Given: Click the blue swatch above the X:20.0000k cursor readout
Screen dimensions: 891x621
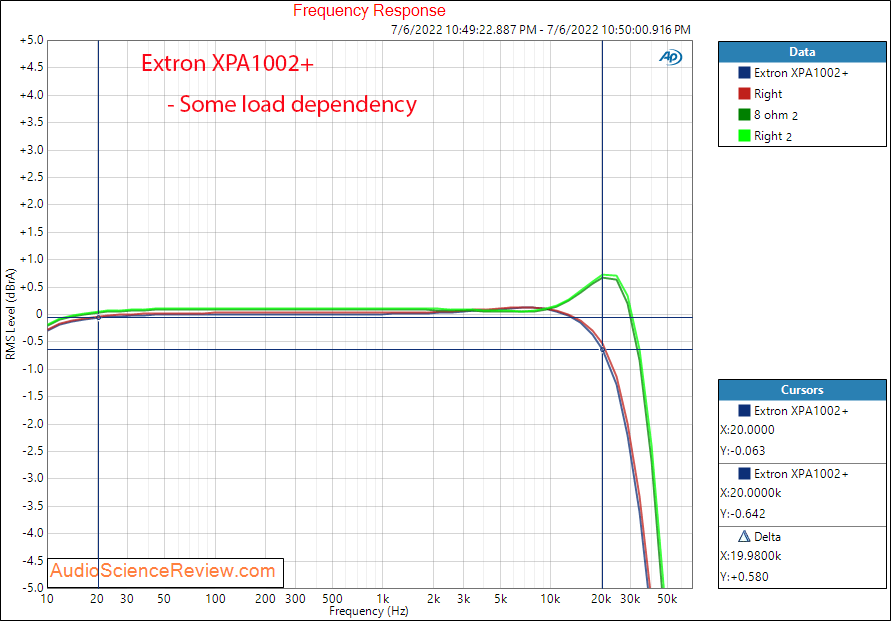Looking at the screenshot, I should tap(744, 474).
